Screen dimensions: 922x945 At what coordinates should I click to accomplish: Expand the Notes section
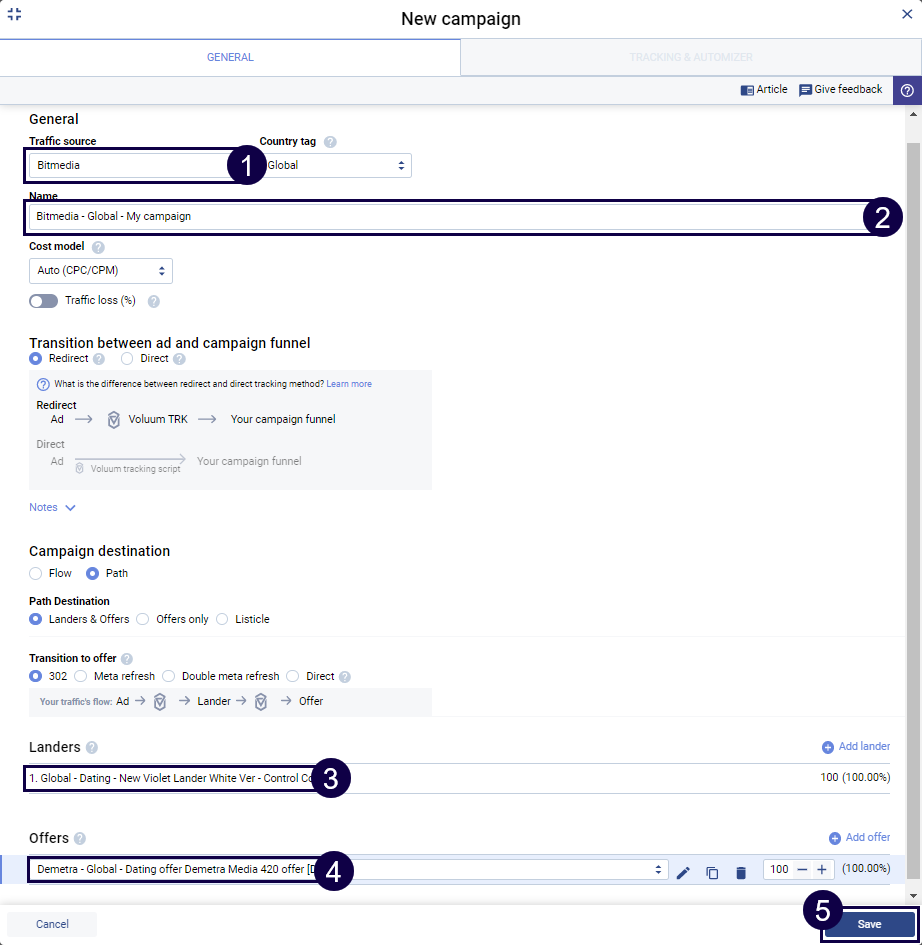tap(53, 507)
